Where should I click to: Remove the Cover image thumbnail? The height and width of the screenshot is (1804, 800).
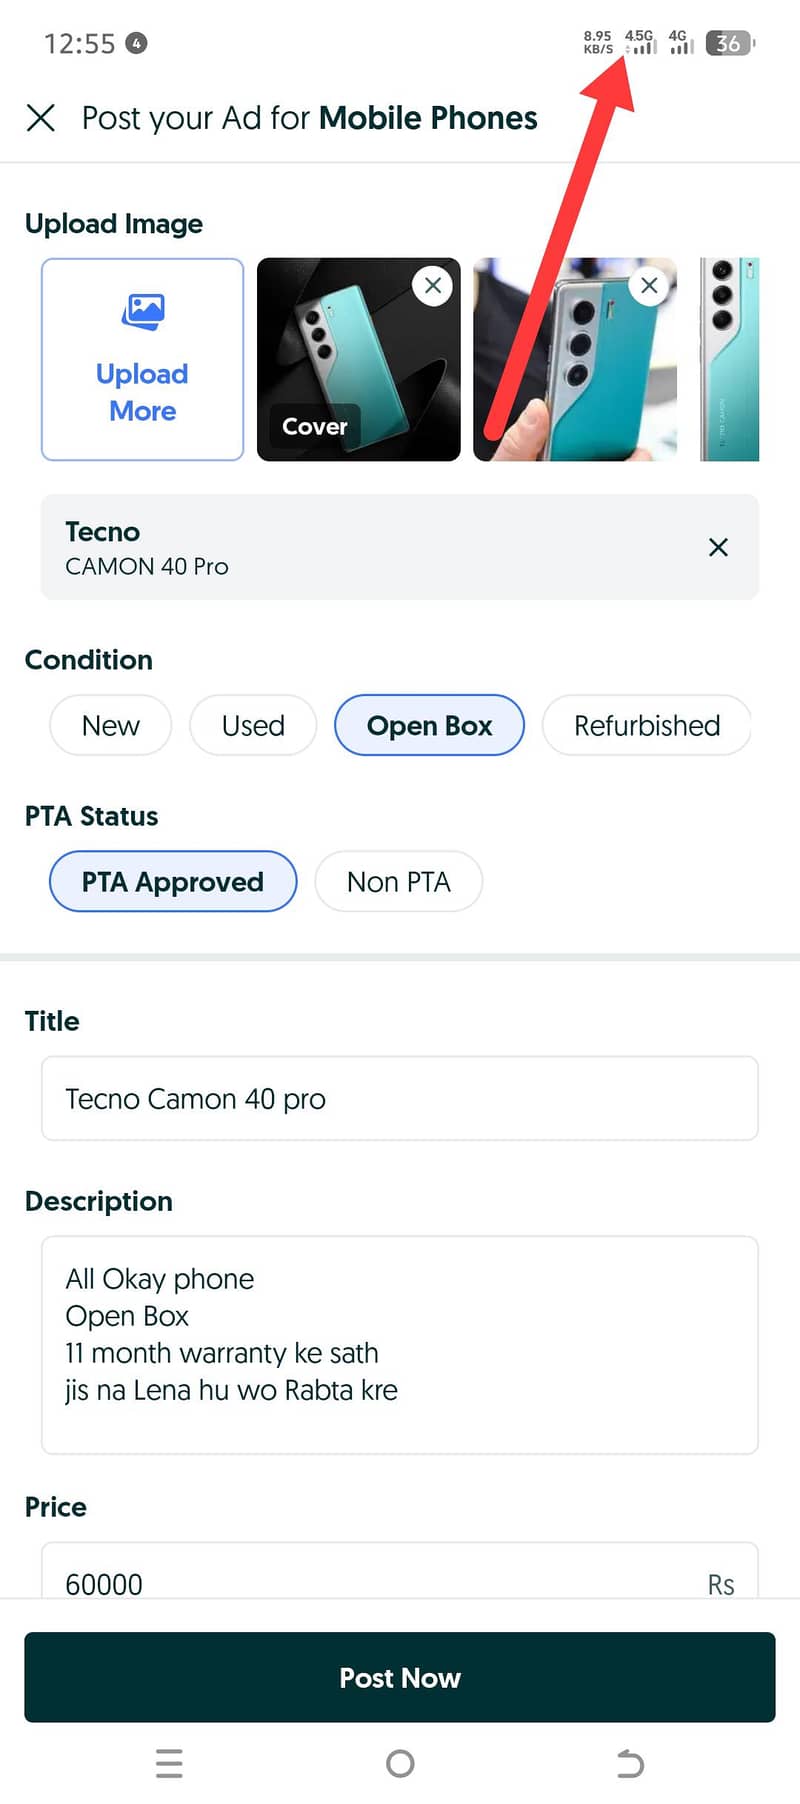pyautogui.click(x=432, y=286)
